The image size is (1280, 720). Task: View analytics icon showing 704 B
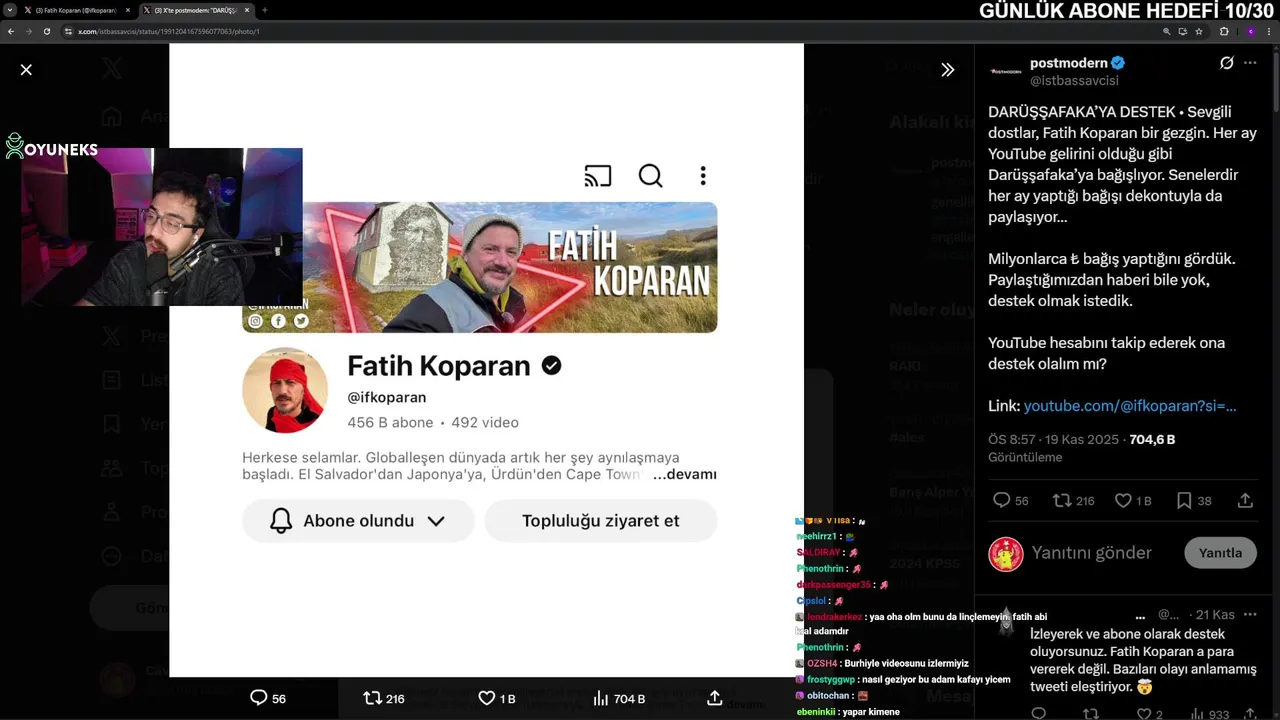coord(601,698)
